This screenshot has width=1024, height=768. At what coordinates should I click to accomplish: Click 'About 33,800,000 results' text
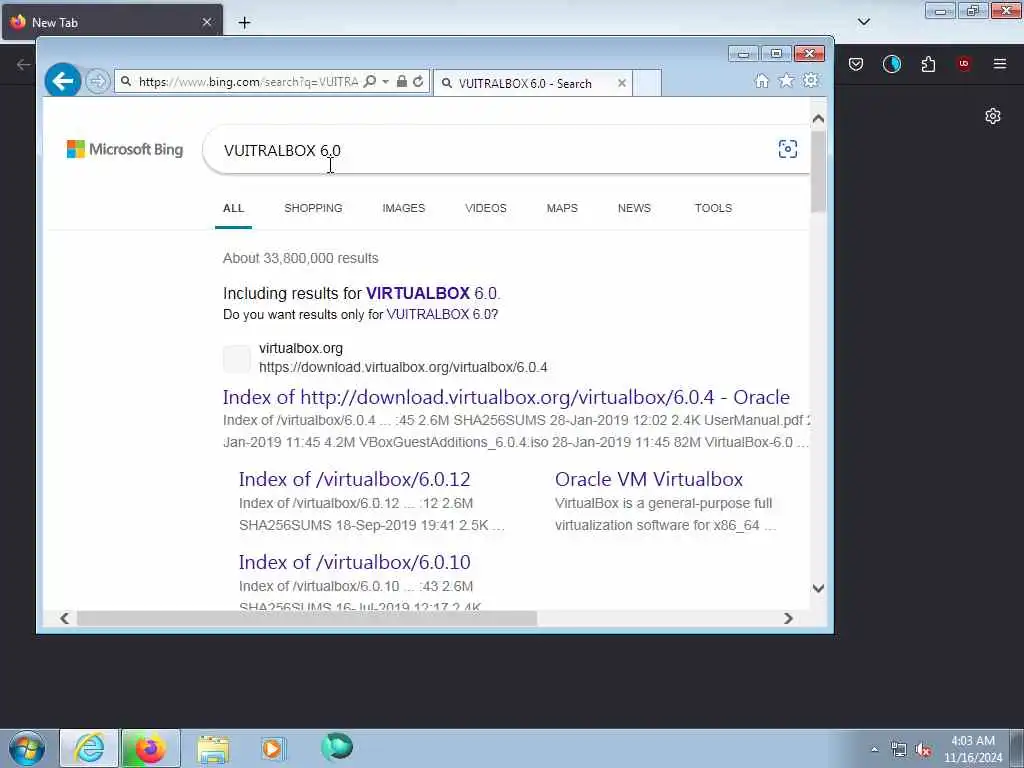(x=300, y=258)
